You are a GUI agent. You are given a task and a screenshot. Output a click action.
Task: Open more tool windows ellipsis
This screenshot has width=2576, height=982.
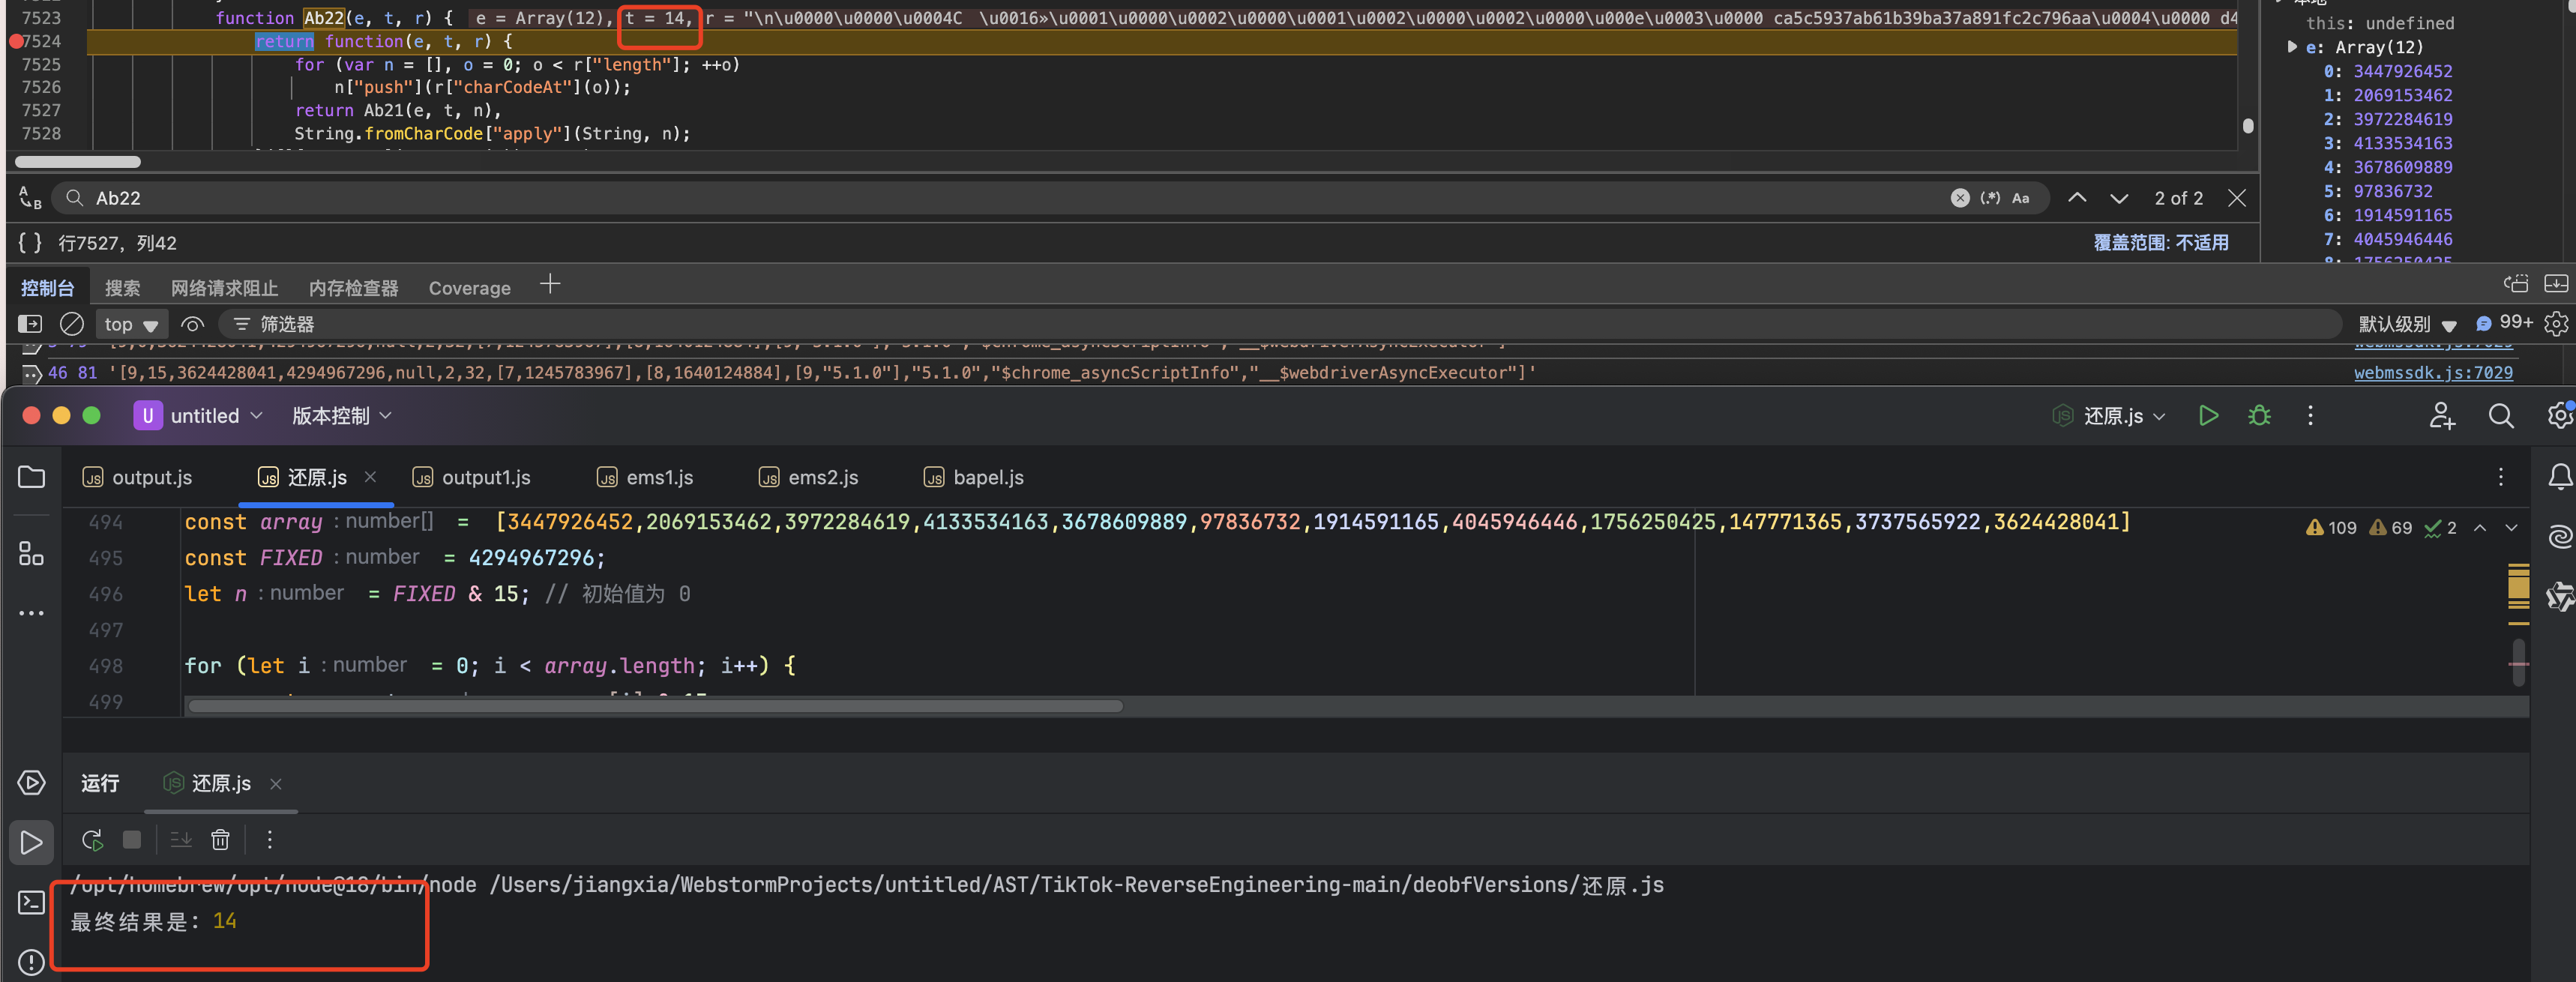pyautogui.click(x=32, y=613)
